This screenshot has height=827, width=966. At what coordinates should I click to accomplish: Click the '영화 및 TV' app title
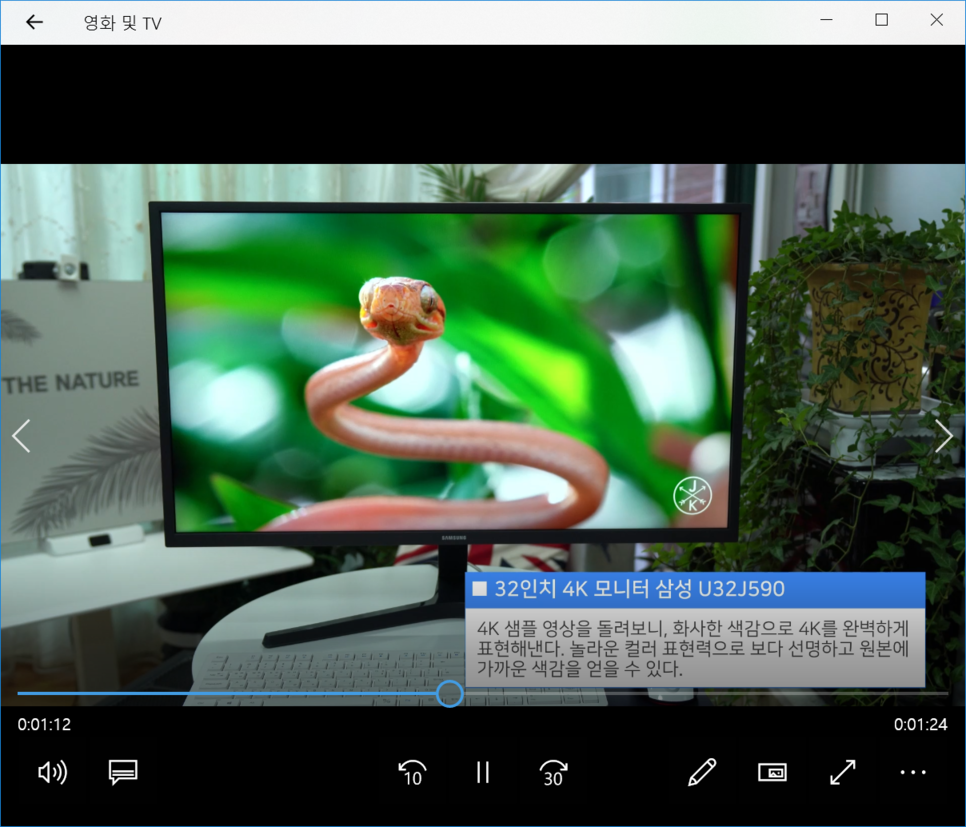coord(123,23)
